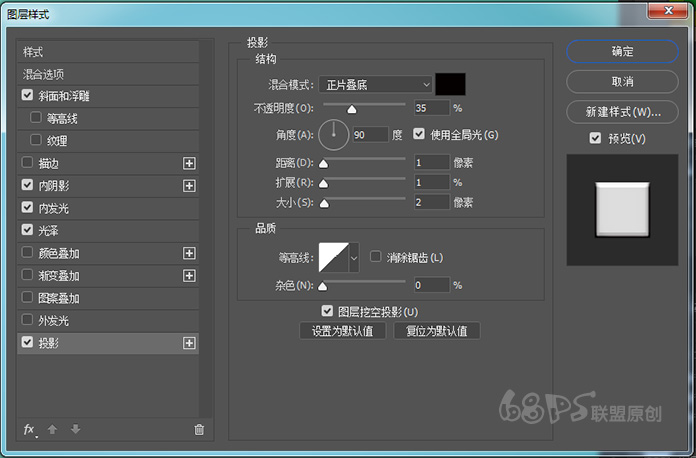Select 混合选项 in the left list
This screenshot has width=696, height=458.
[x=108, y=74]
